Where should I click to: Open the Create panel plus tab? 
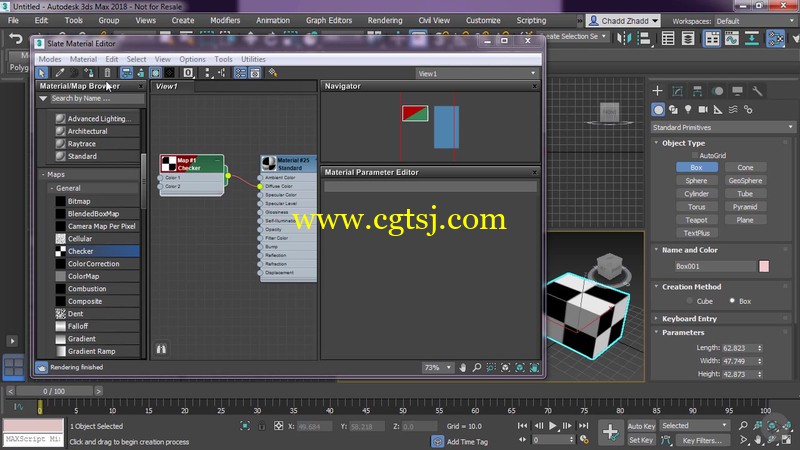coord(657,91)
